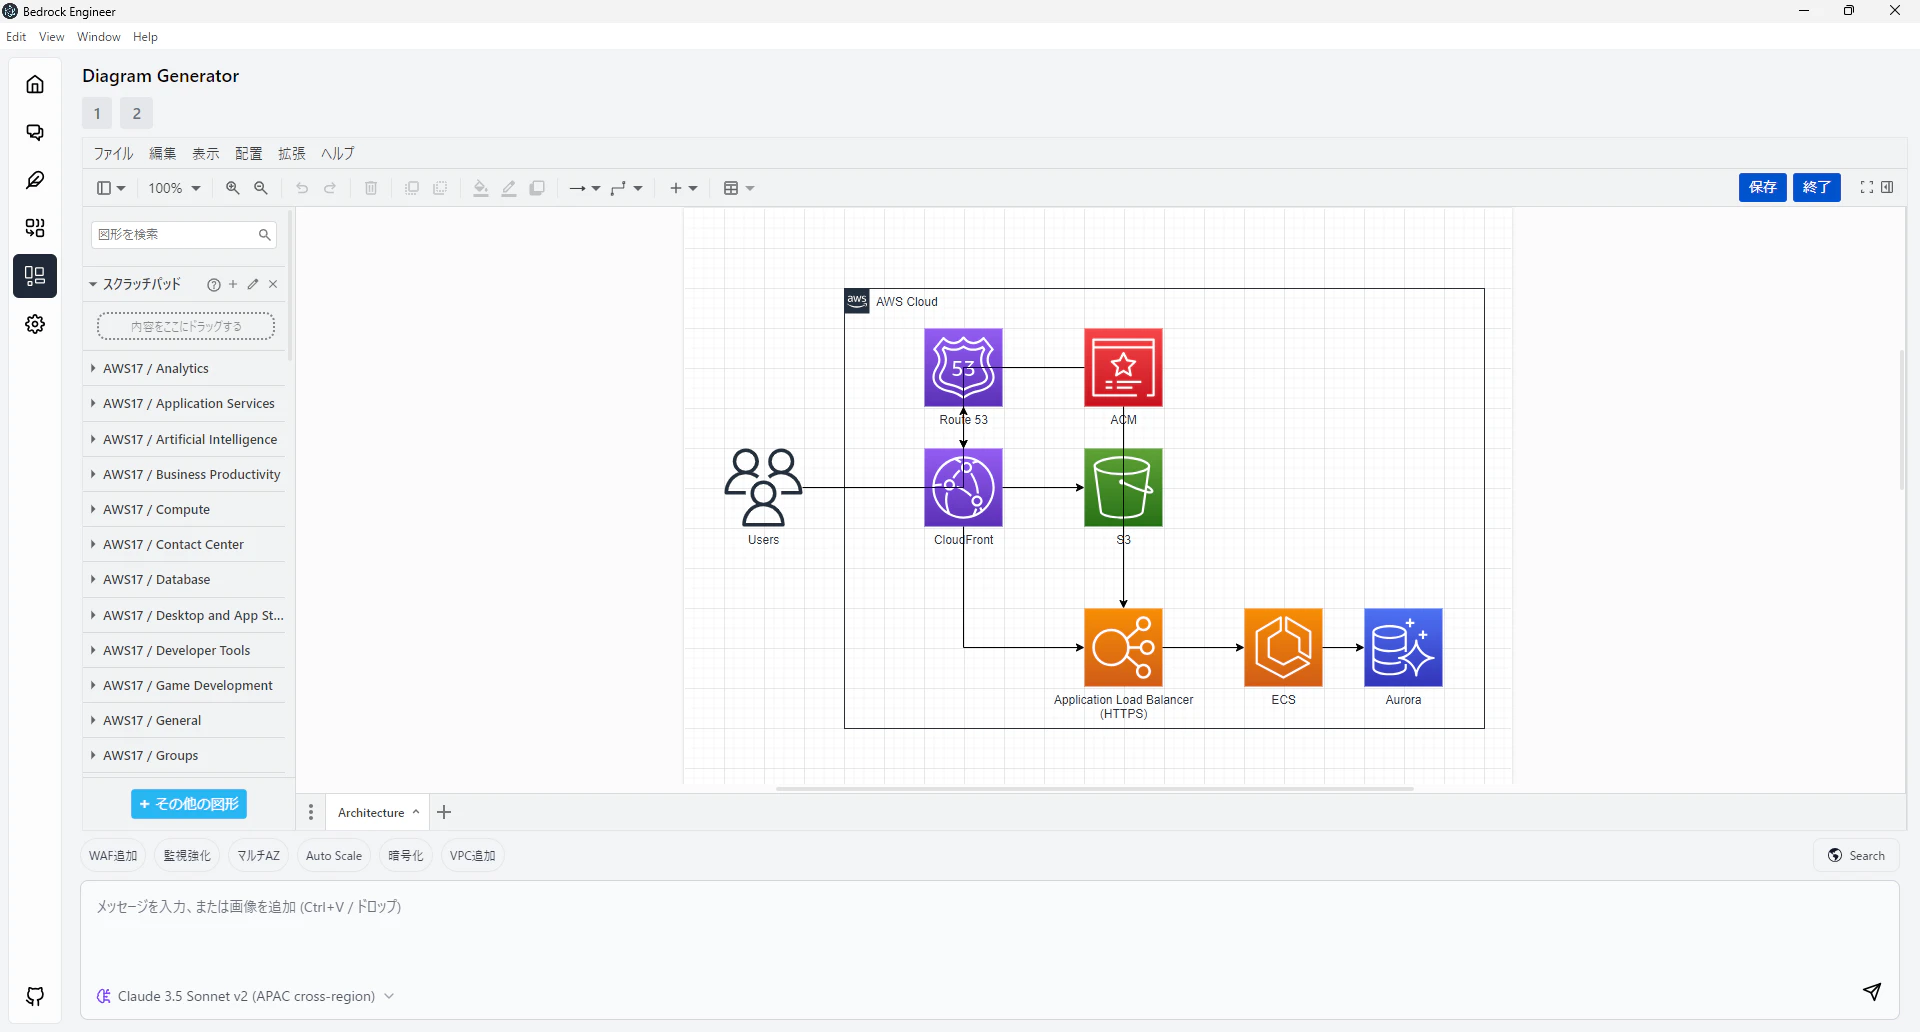Open the waypoint style dropdown

point(626,188)
